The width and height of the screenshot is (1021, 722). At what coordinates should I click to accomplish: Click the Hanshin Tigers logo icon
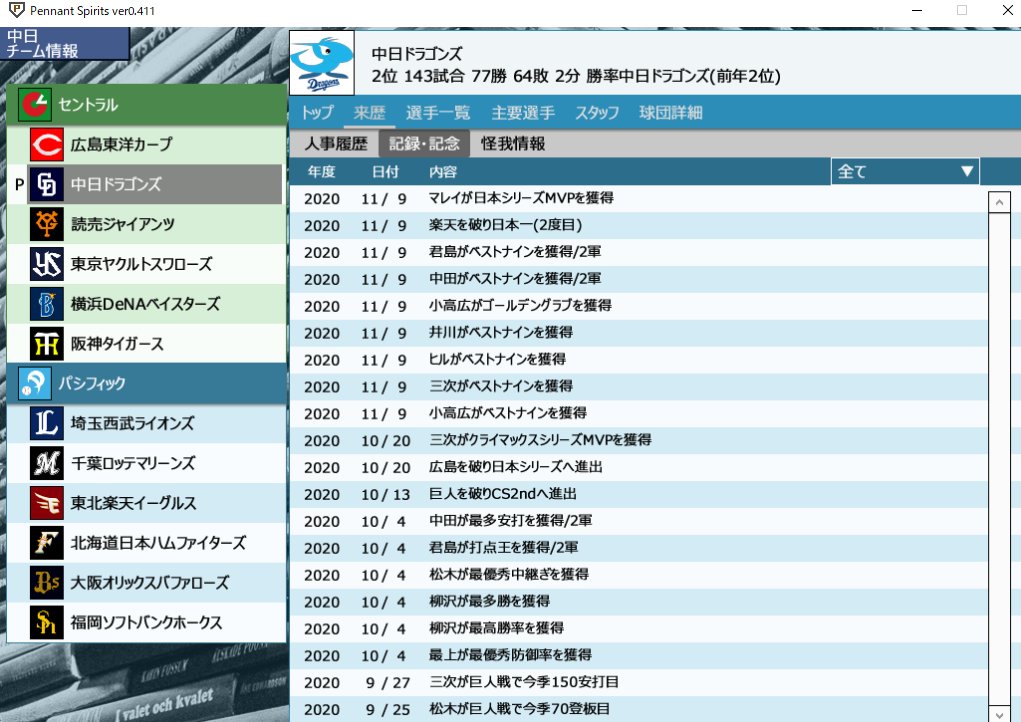[x=47, y=344]
